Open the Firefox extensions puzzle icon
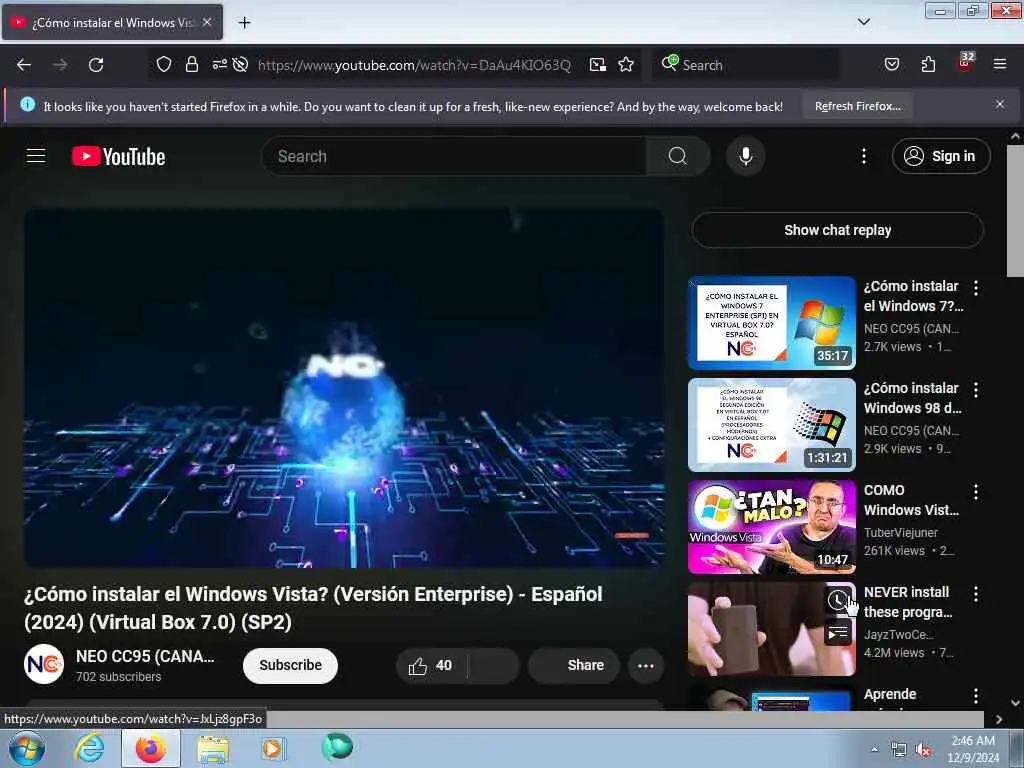Viewport: 1024px width, 768px height. (928, 64)
